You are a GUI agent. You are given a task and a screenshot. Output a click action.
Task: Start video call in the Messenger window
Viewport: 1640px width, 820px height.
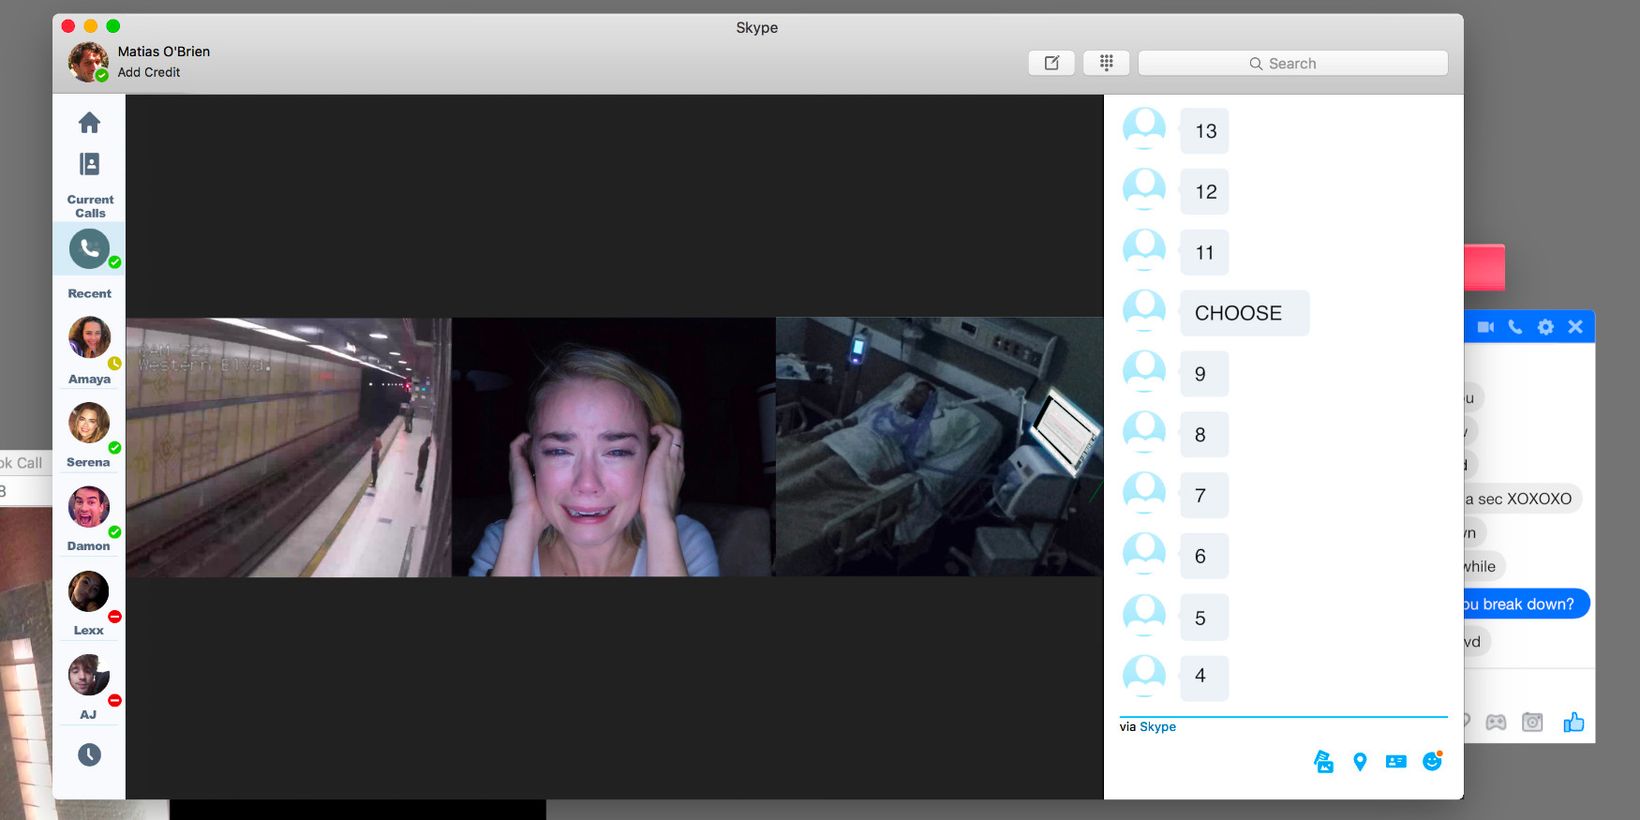point(1486,327)
